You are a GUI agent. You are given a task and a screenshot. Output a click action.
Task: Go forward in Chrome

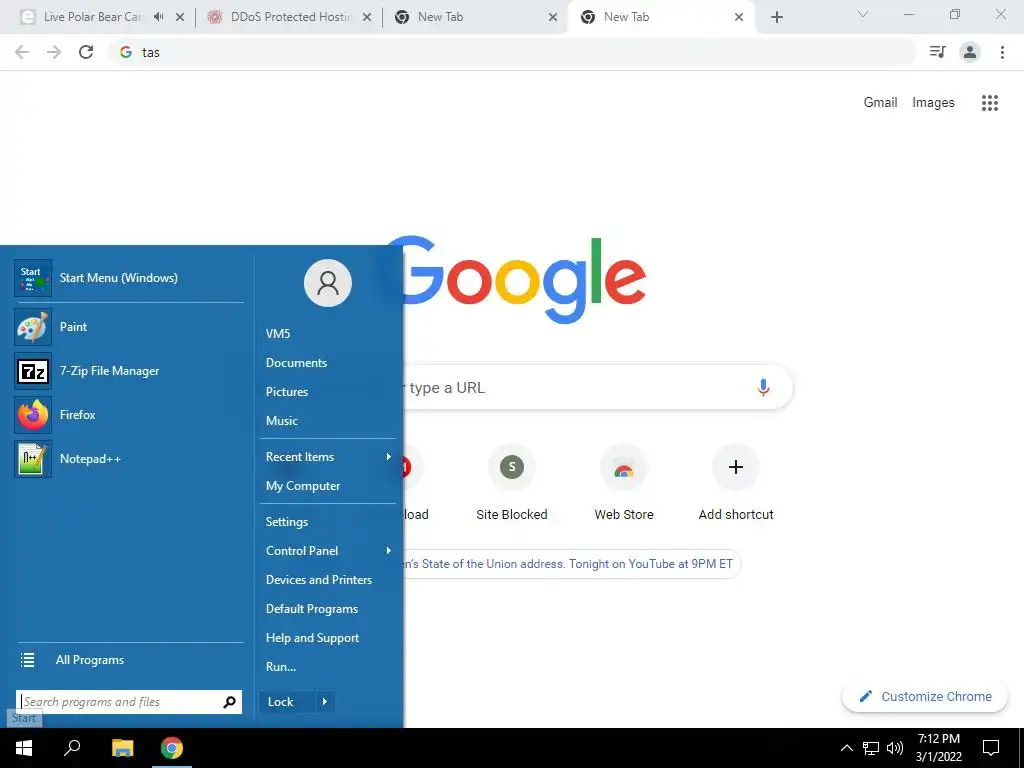(54, 52)
